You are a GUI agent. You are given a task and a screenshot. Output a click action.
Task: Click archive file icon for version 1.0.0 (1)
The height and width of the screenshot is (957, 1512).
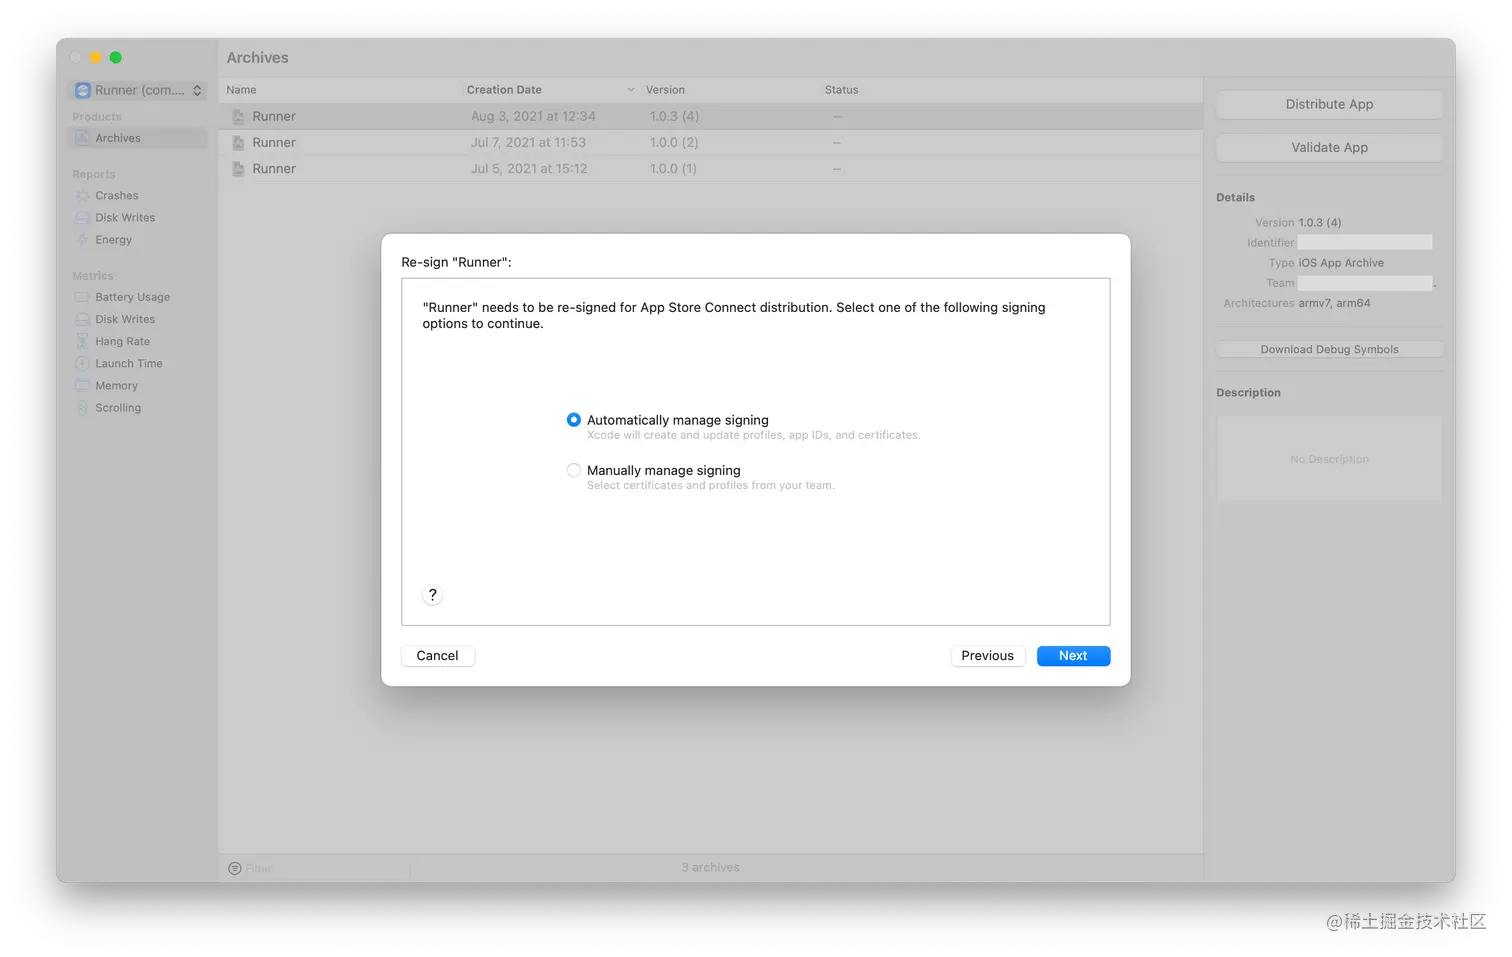point(238,169)
